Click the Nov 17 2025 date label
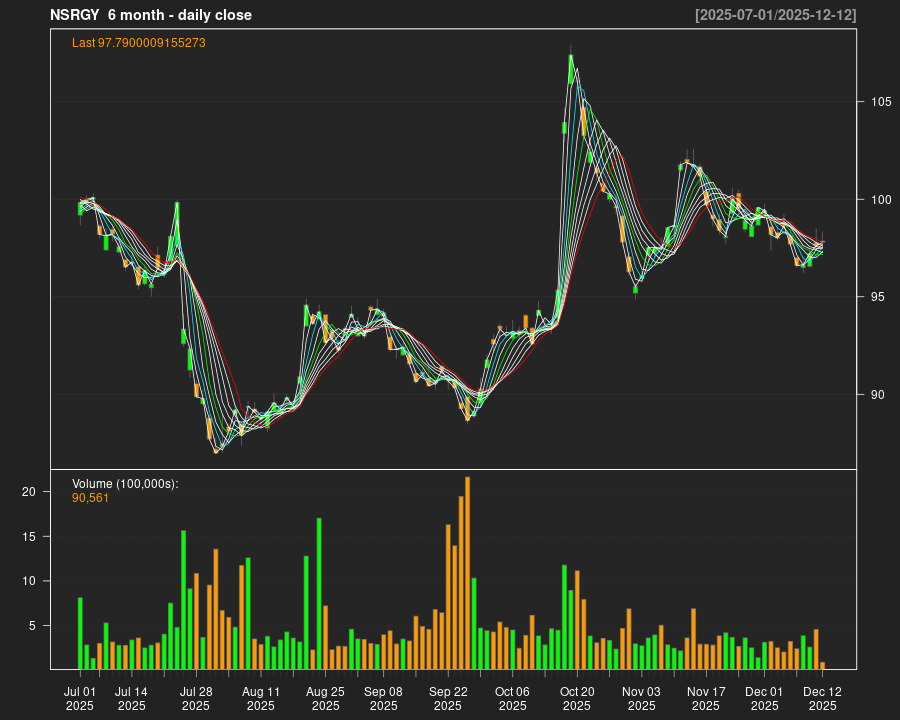This screenshot has height=720, width=900. tap(706, 698)
